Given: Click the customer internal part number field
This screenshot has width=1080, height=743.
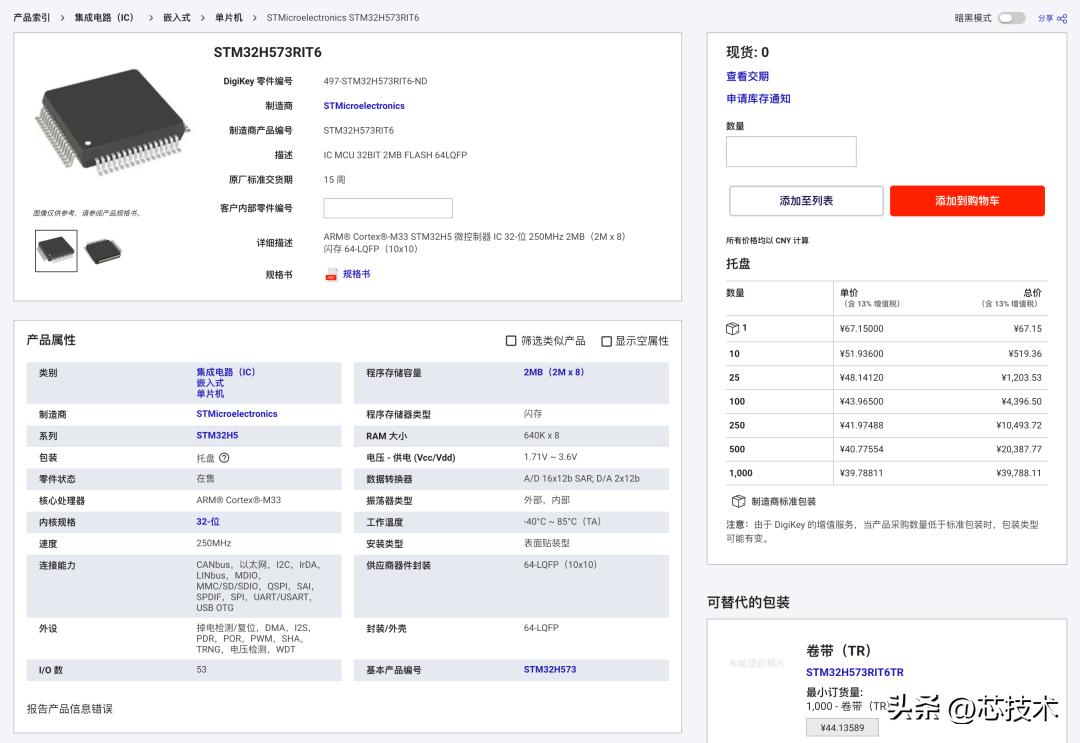Looking at the screenshot, I should [388, 208].
